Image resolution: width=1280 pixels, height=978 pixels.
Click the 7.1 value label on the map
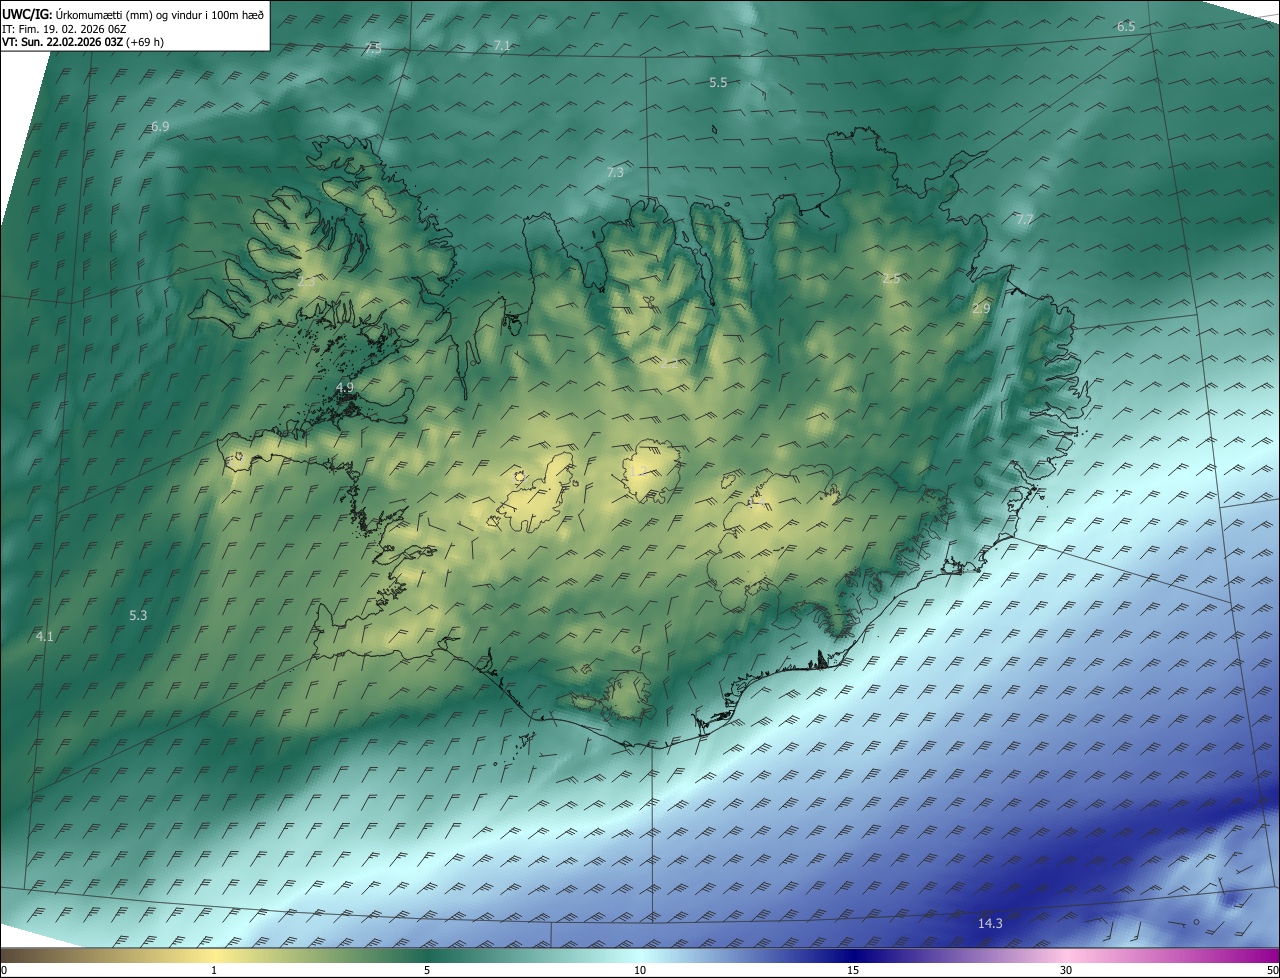point(502,45)
